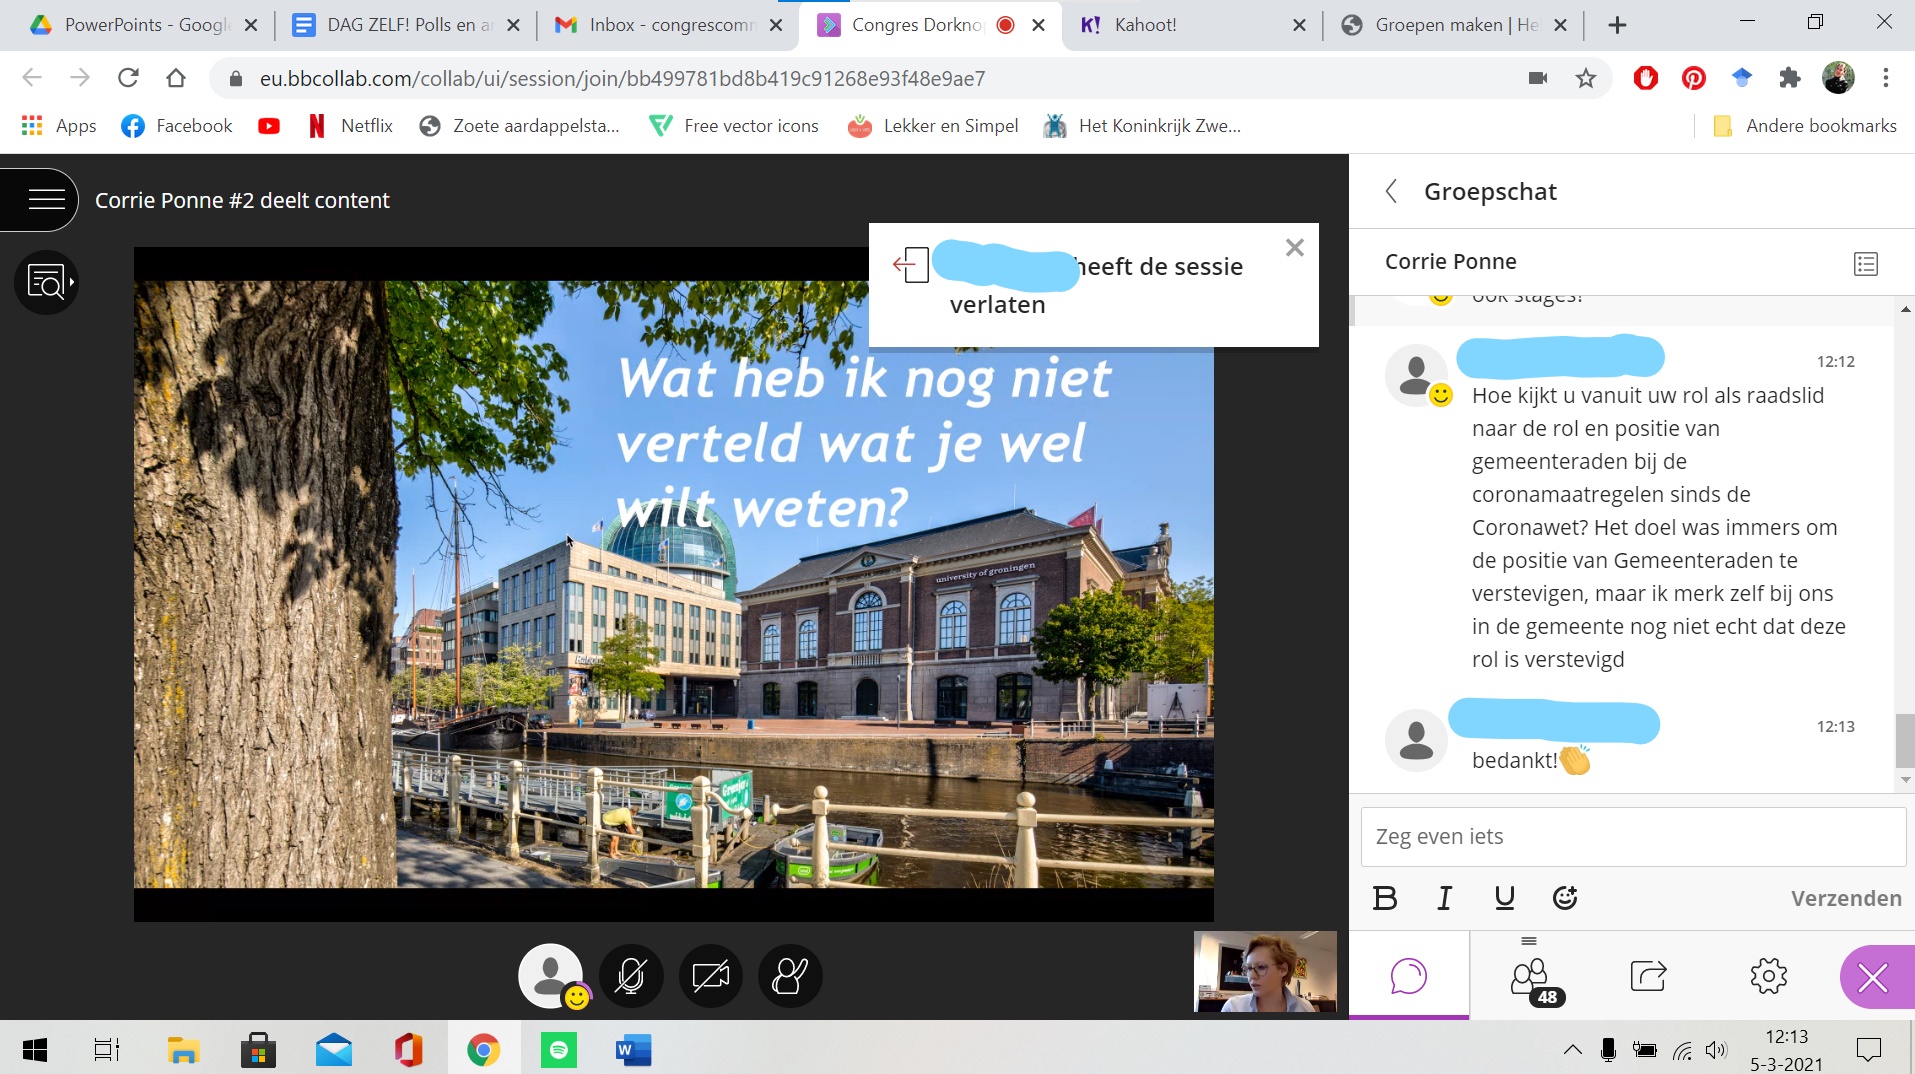
Task: Close the Collaborate panel with purple X
Action: pyautogui.click(x=1872, y=977)
